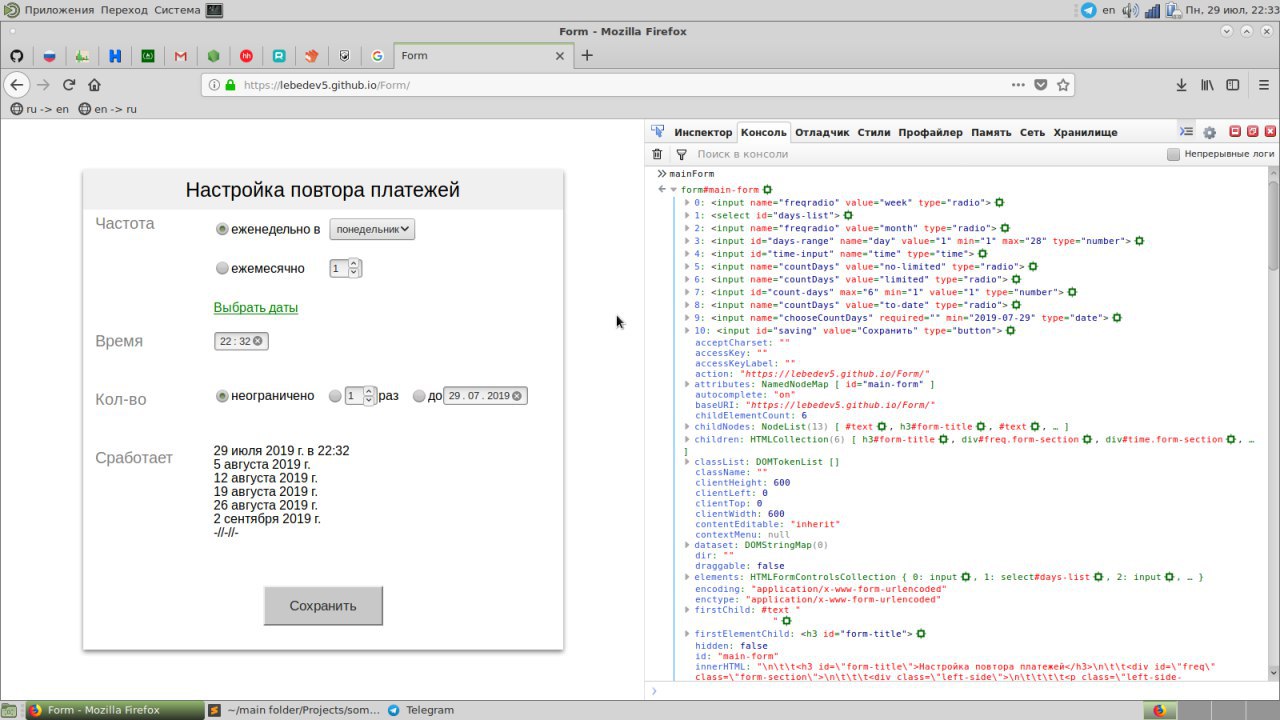Expand the 'attributes: NamedNodeMap' property

pyautogui.click(x=687, y=384)
